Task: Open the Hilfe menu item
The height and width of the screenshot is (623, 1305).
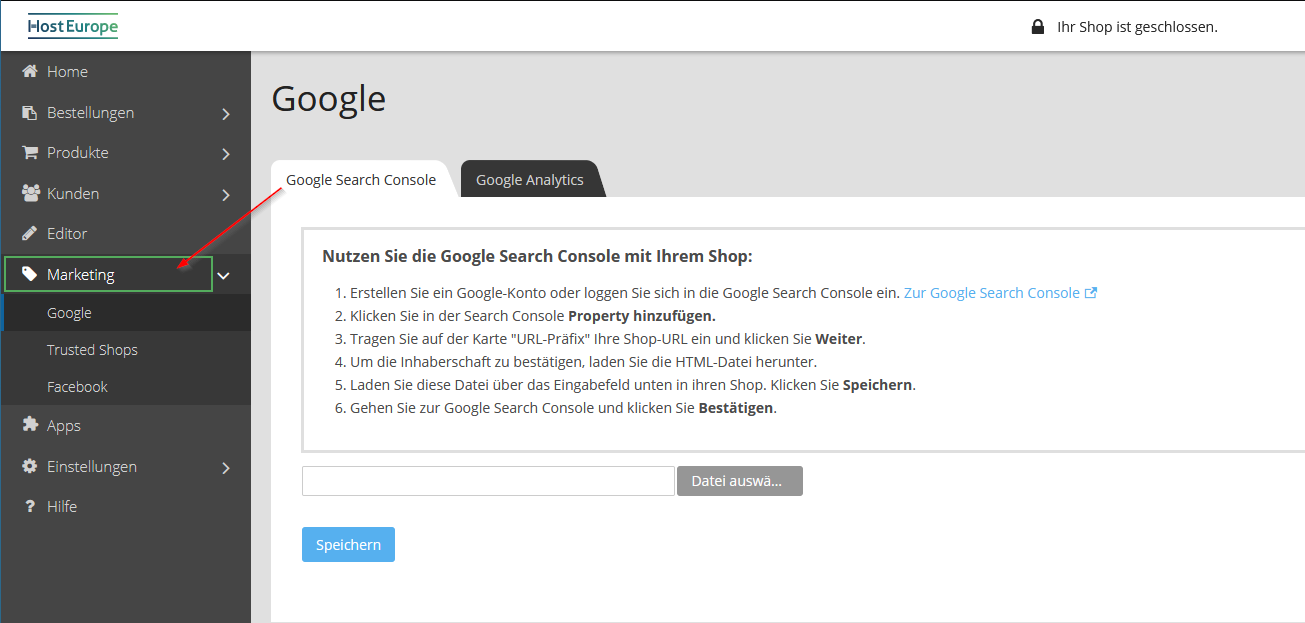Action: [125, 507]
